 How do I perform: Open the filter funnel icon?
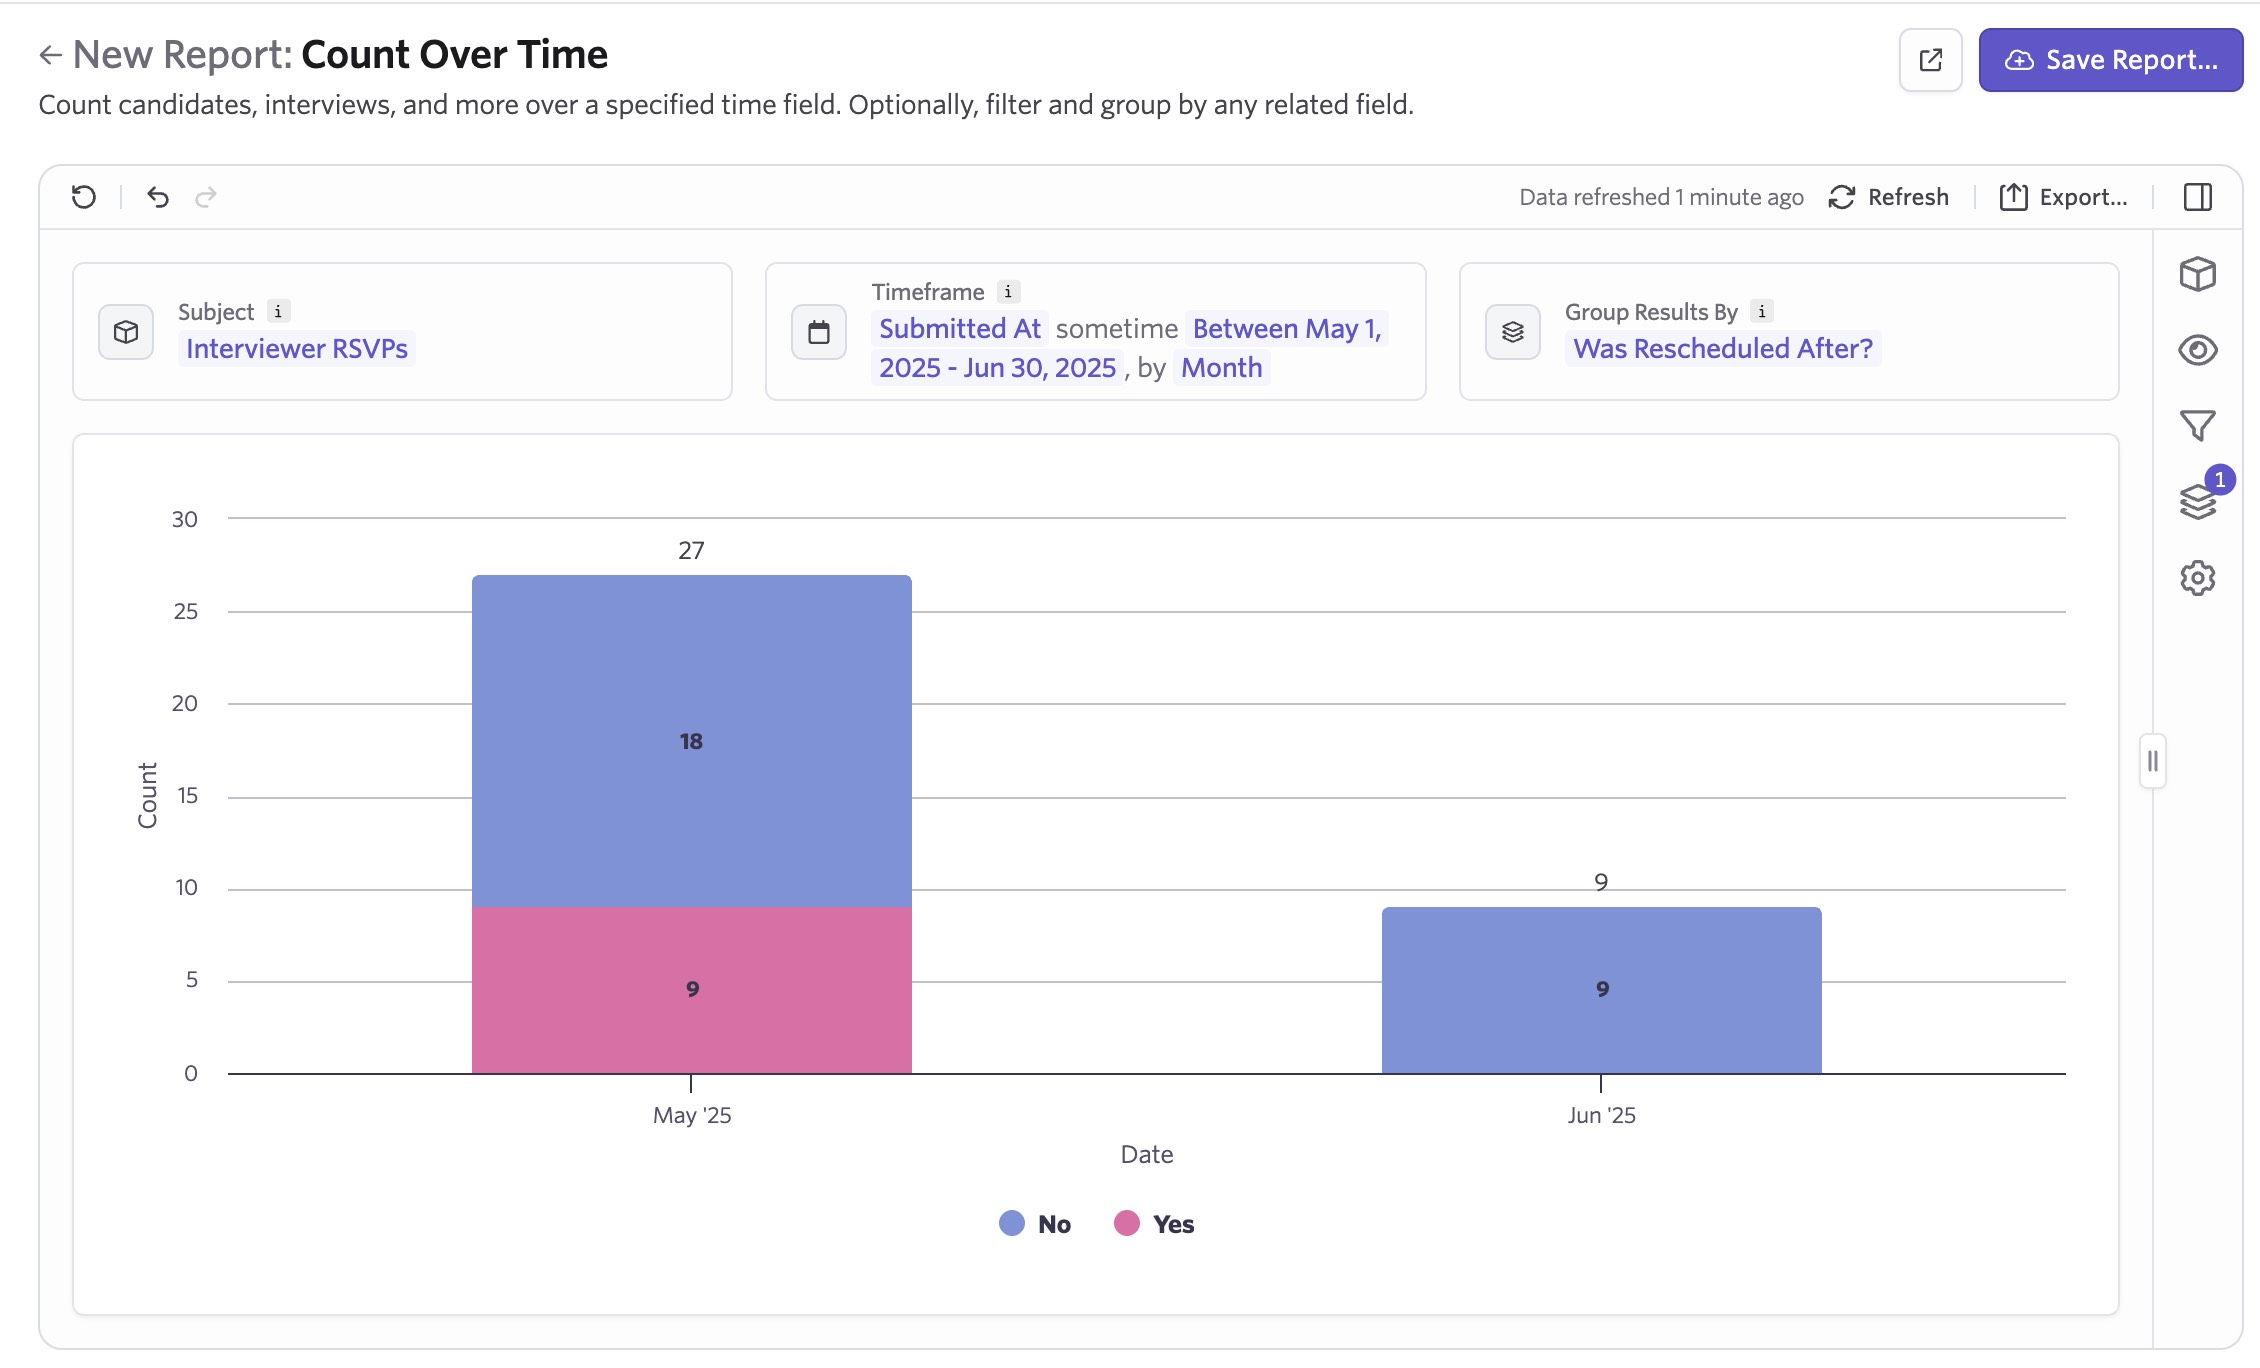tap(2197, 426)
